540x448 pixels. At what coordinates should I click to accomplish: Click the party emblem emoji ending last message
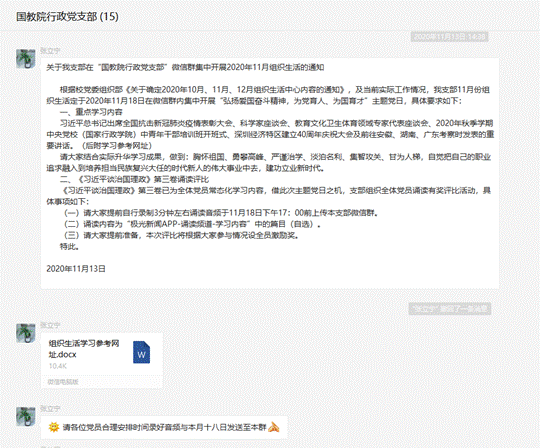(273, 427)
